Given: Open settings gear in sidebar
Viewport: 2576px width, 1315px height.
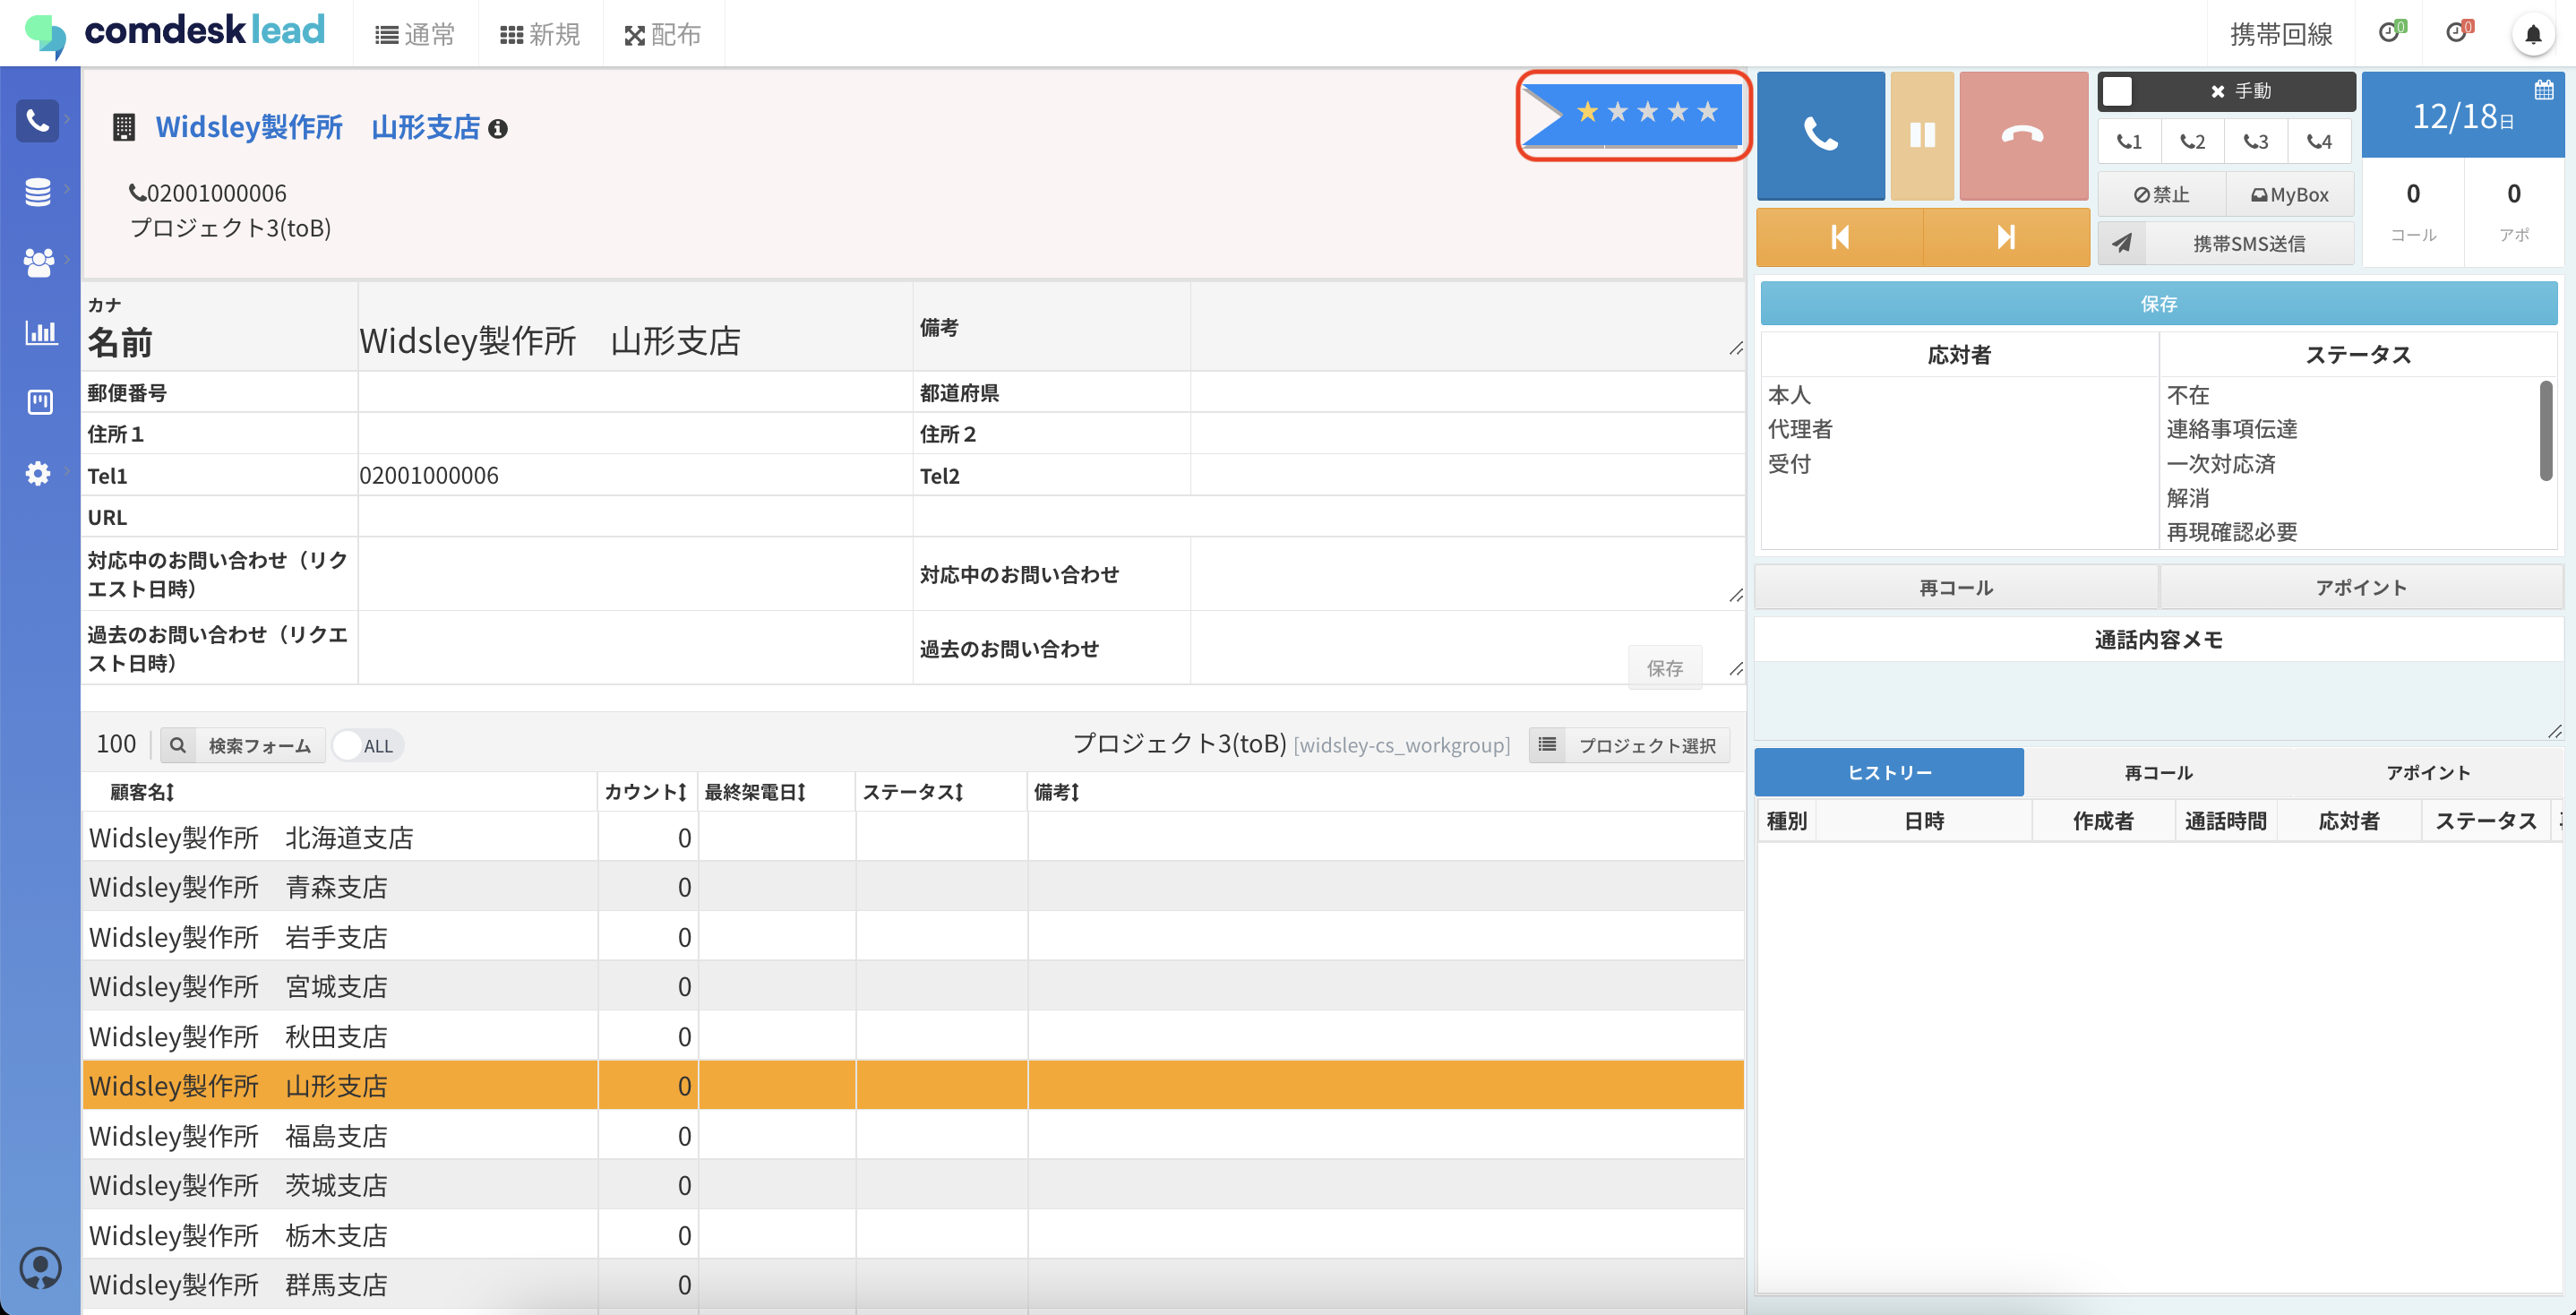Looking at the screenshot, I should pos(38,473).
